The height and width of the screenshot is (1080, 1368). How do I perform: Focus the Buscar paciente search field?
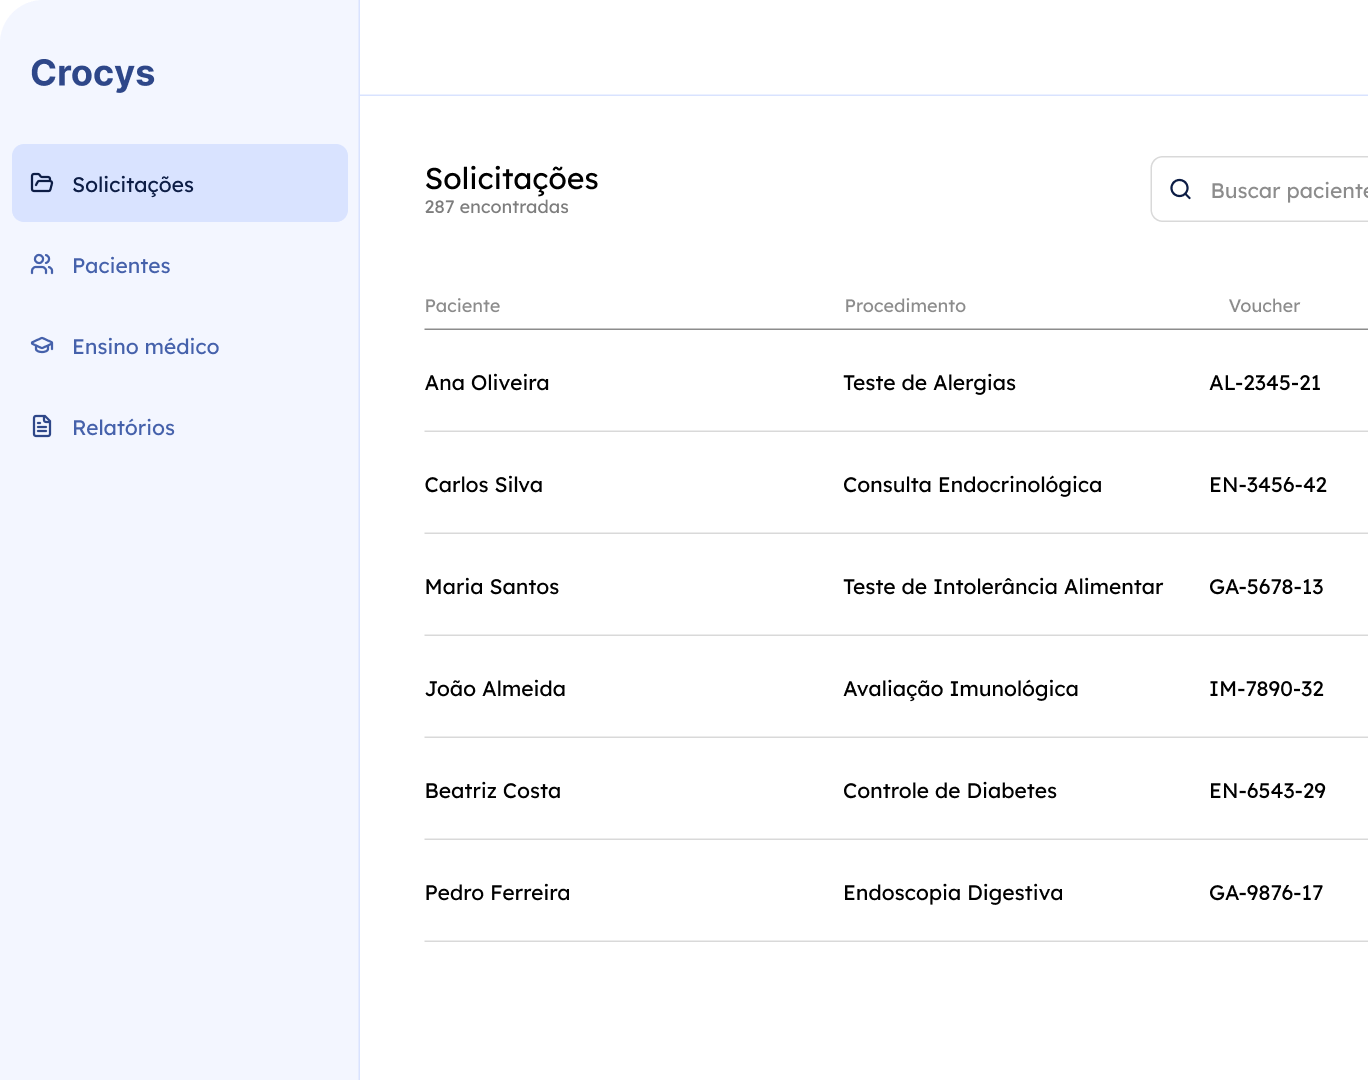1286,190
